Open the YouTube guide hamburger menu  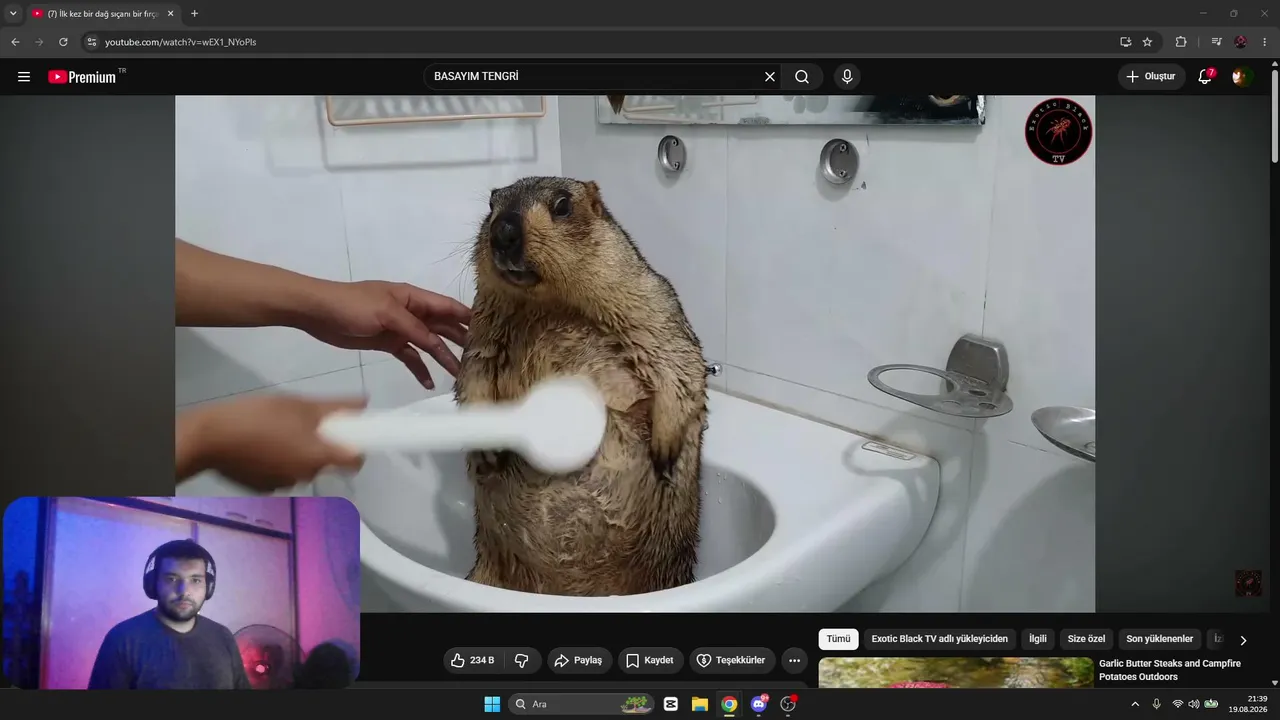24,77
